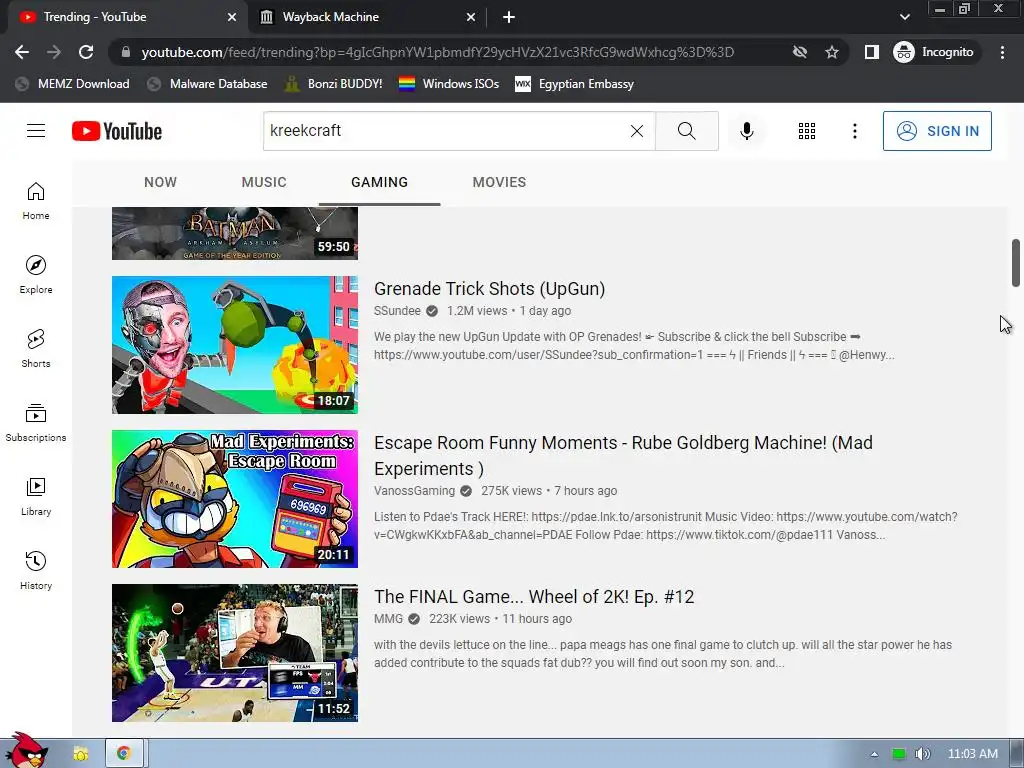The width and height of the screenshot is (1024, 768).
Task: Open MEMZ Download bookmark
Action: pyautogui.click(x=72, y=84)
